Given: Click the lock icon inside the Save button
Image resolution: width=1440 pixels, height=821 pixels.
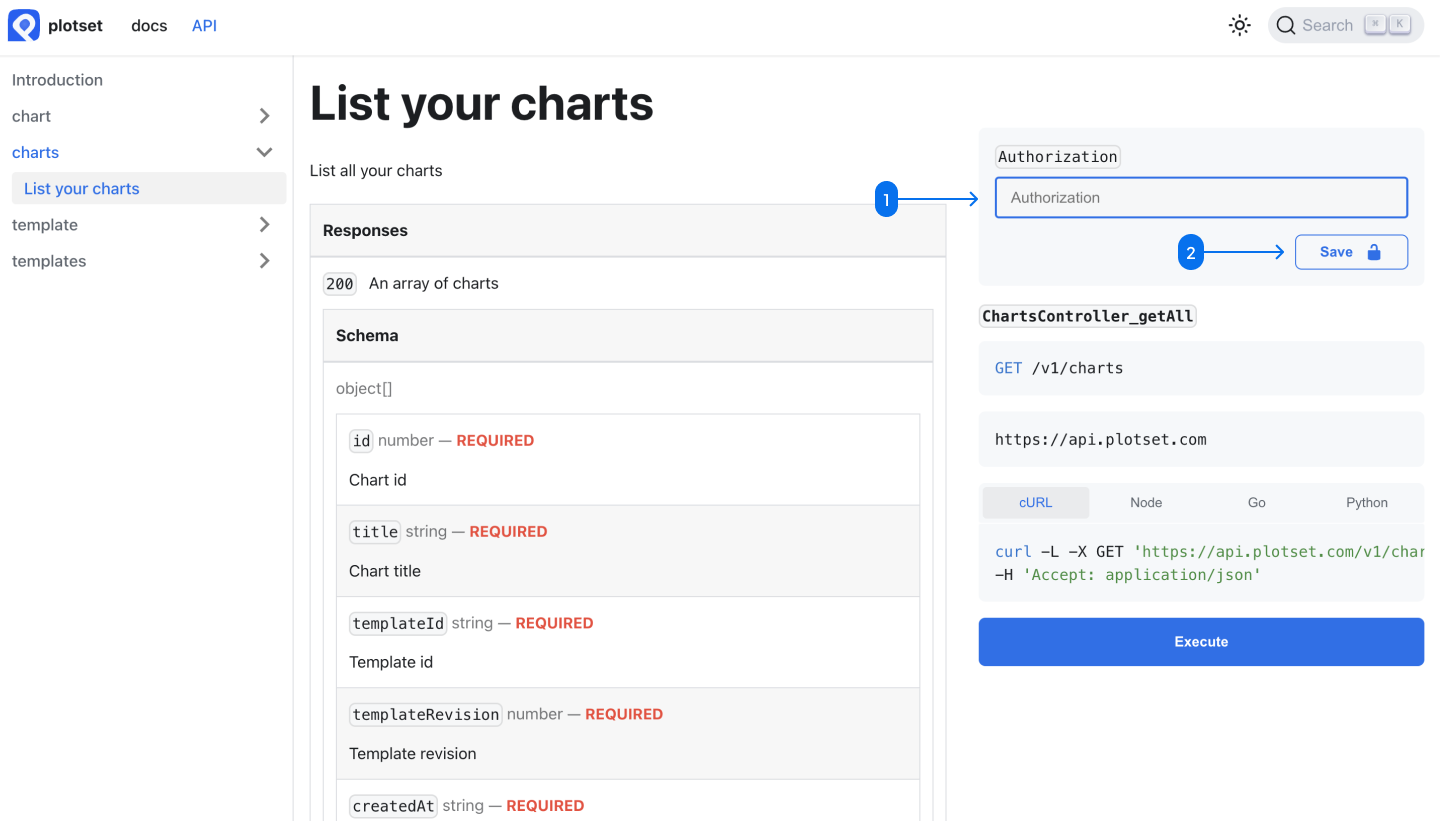Looking at the screenshot, I should click(x=1374, y=251).
